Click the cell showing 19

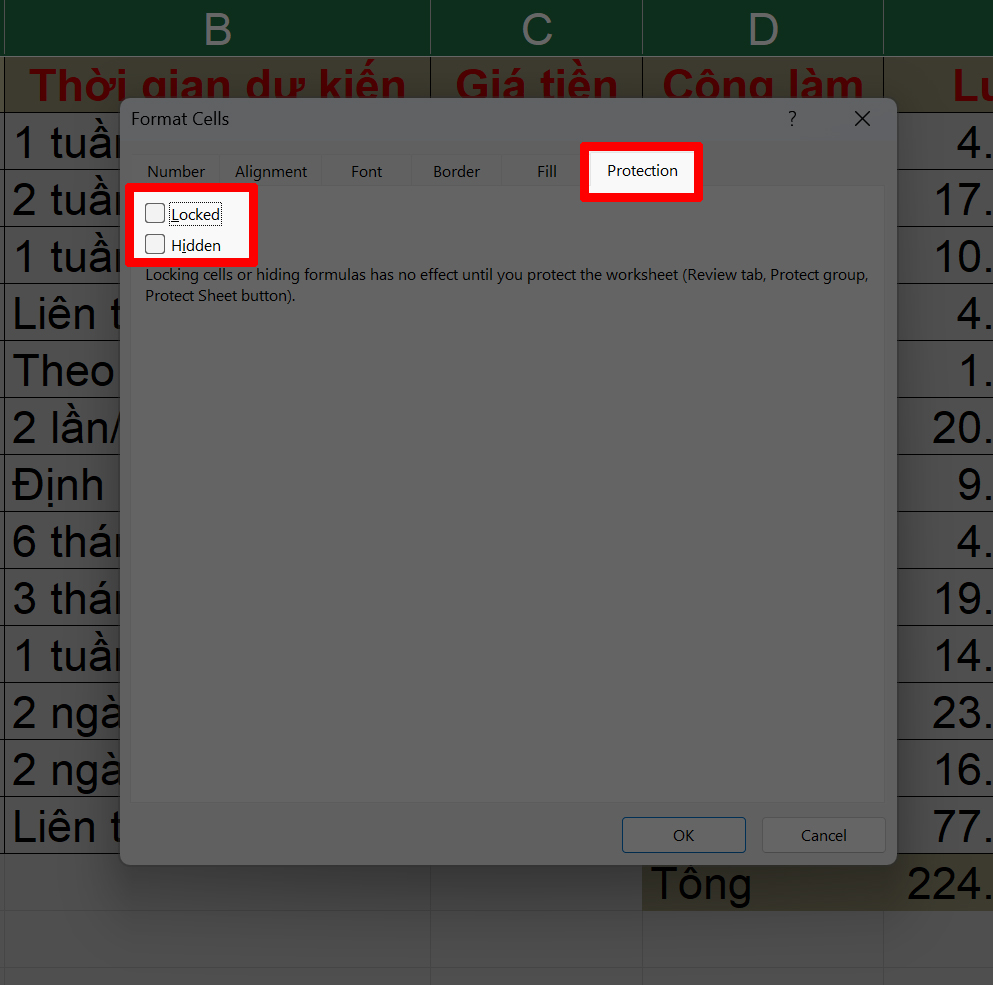(945, 597)
